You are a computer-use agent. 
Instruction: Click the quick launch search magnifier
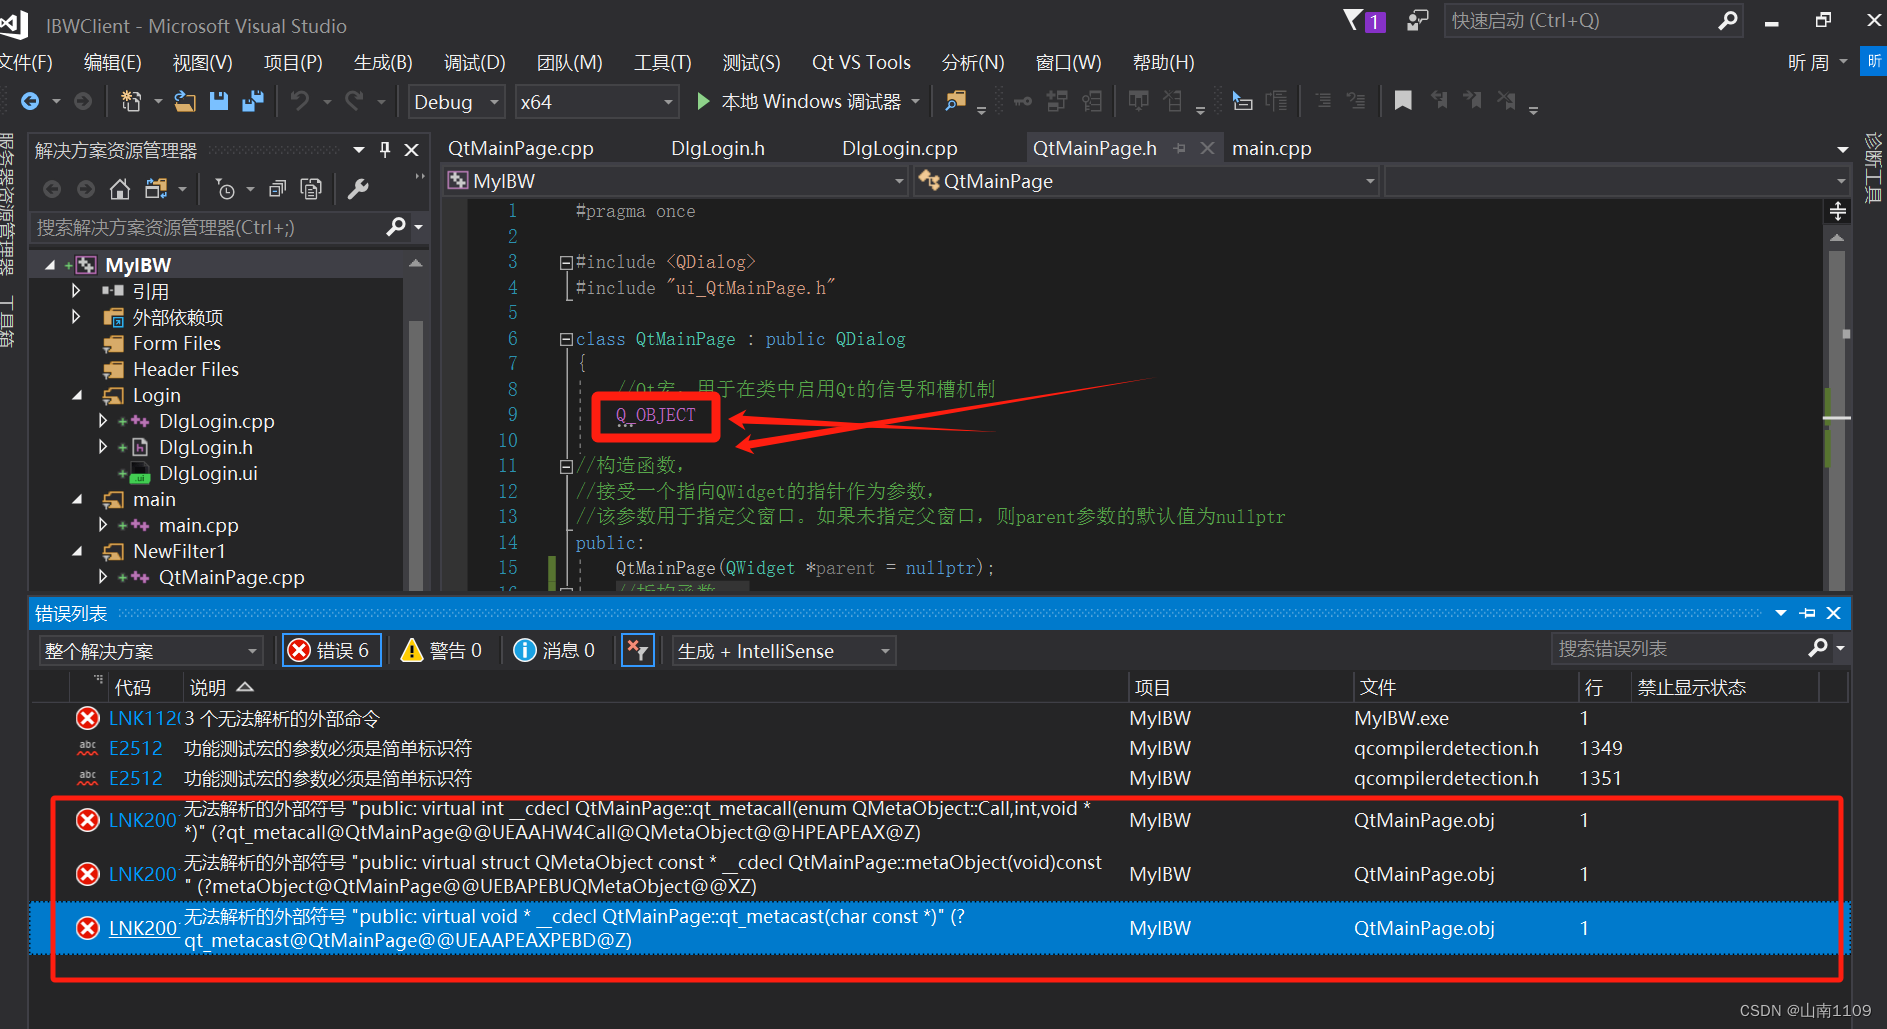1727,20
